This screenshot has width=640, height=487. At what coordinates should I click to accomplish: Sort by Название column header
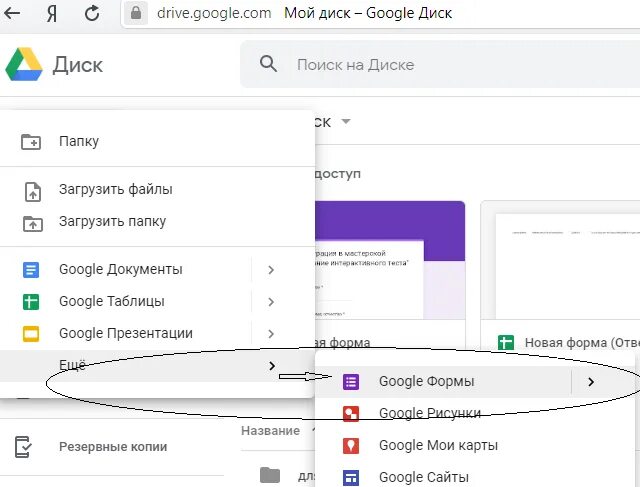pyautogui.click(x=270, y=431)
